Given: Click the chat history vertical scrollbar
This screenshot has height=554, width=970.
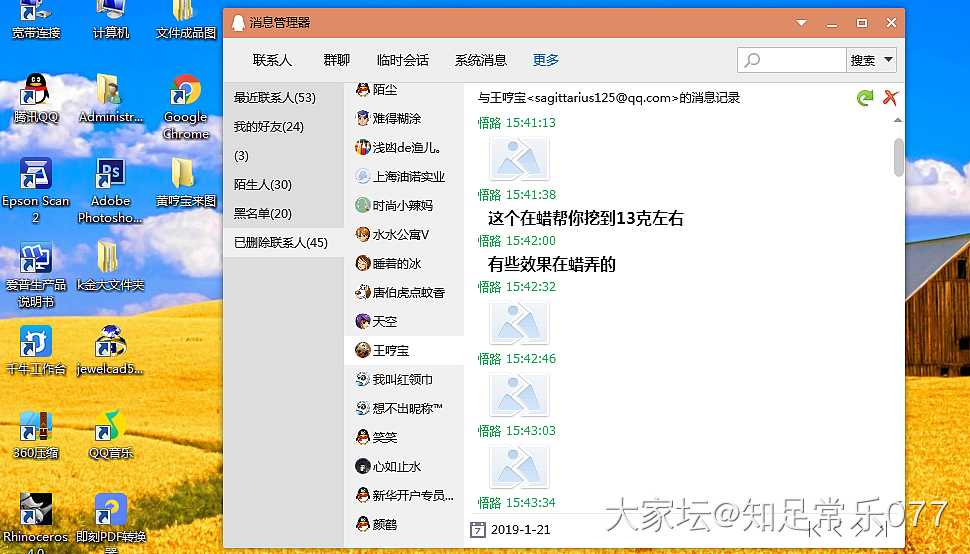Looking at the screenshot, I should (x=898, y=157).
